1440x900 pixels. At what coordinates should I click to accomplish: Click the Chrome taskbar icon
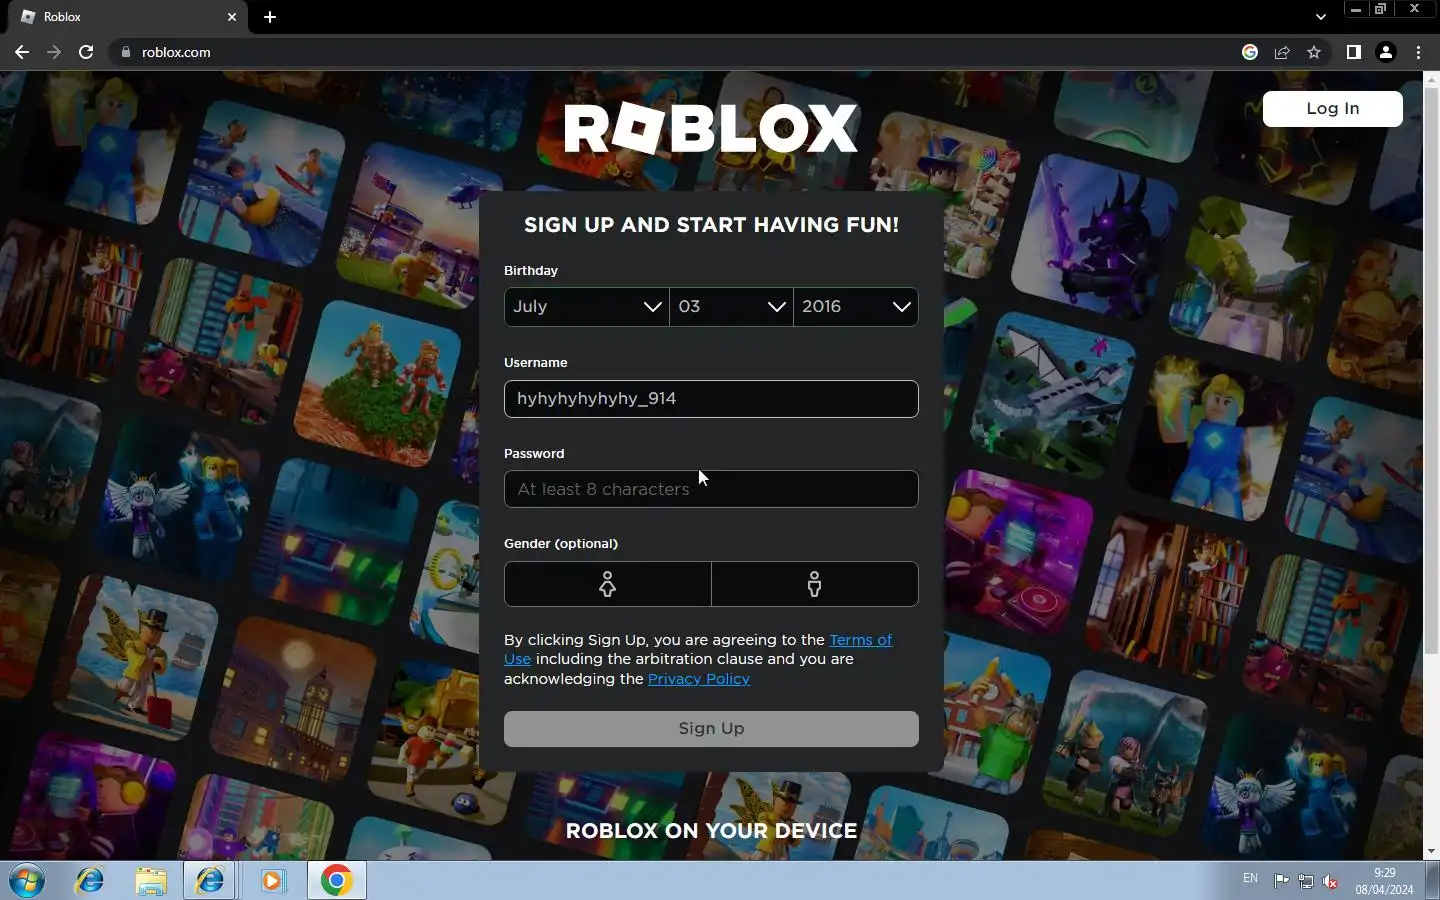337,881
